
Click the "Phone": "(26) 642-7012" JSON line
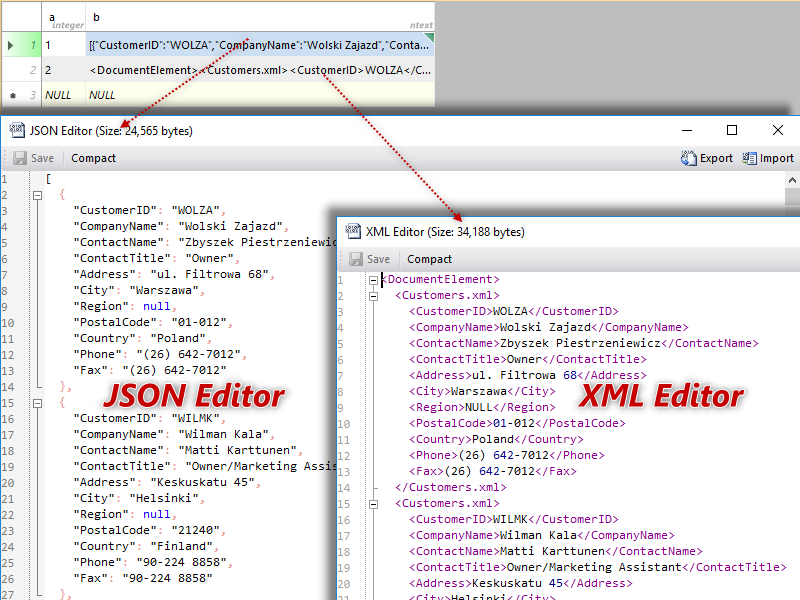tap(160, 354)
